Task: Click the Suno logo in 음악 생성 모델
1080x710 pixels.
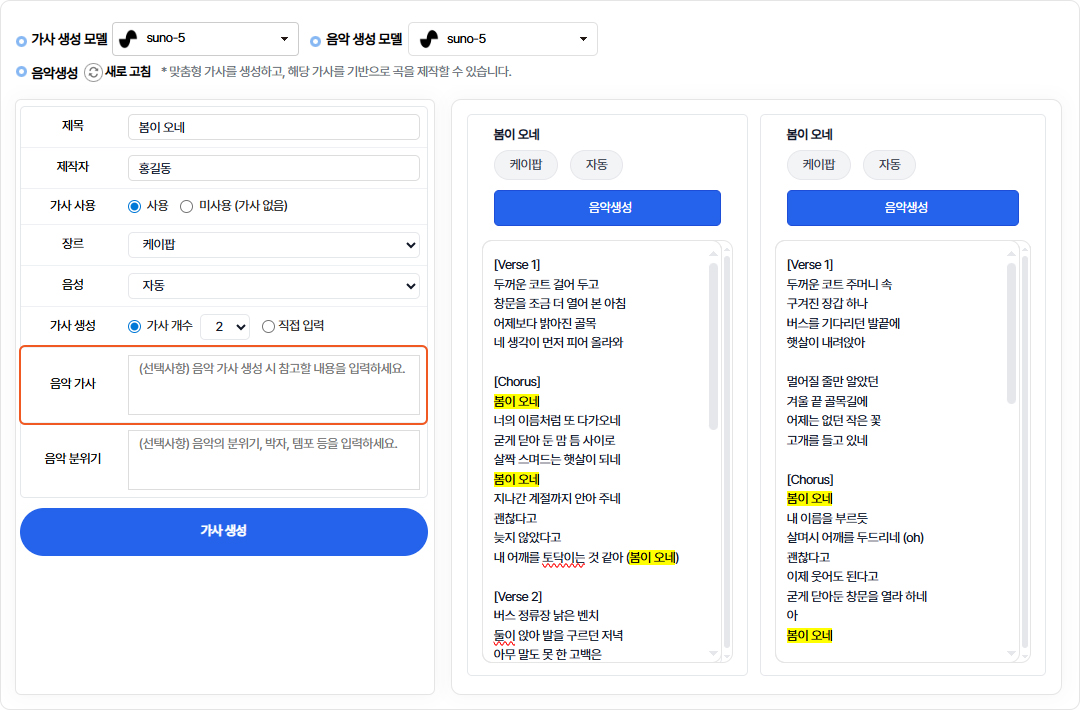Action: (x=429, y=39)
